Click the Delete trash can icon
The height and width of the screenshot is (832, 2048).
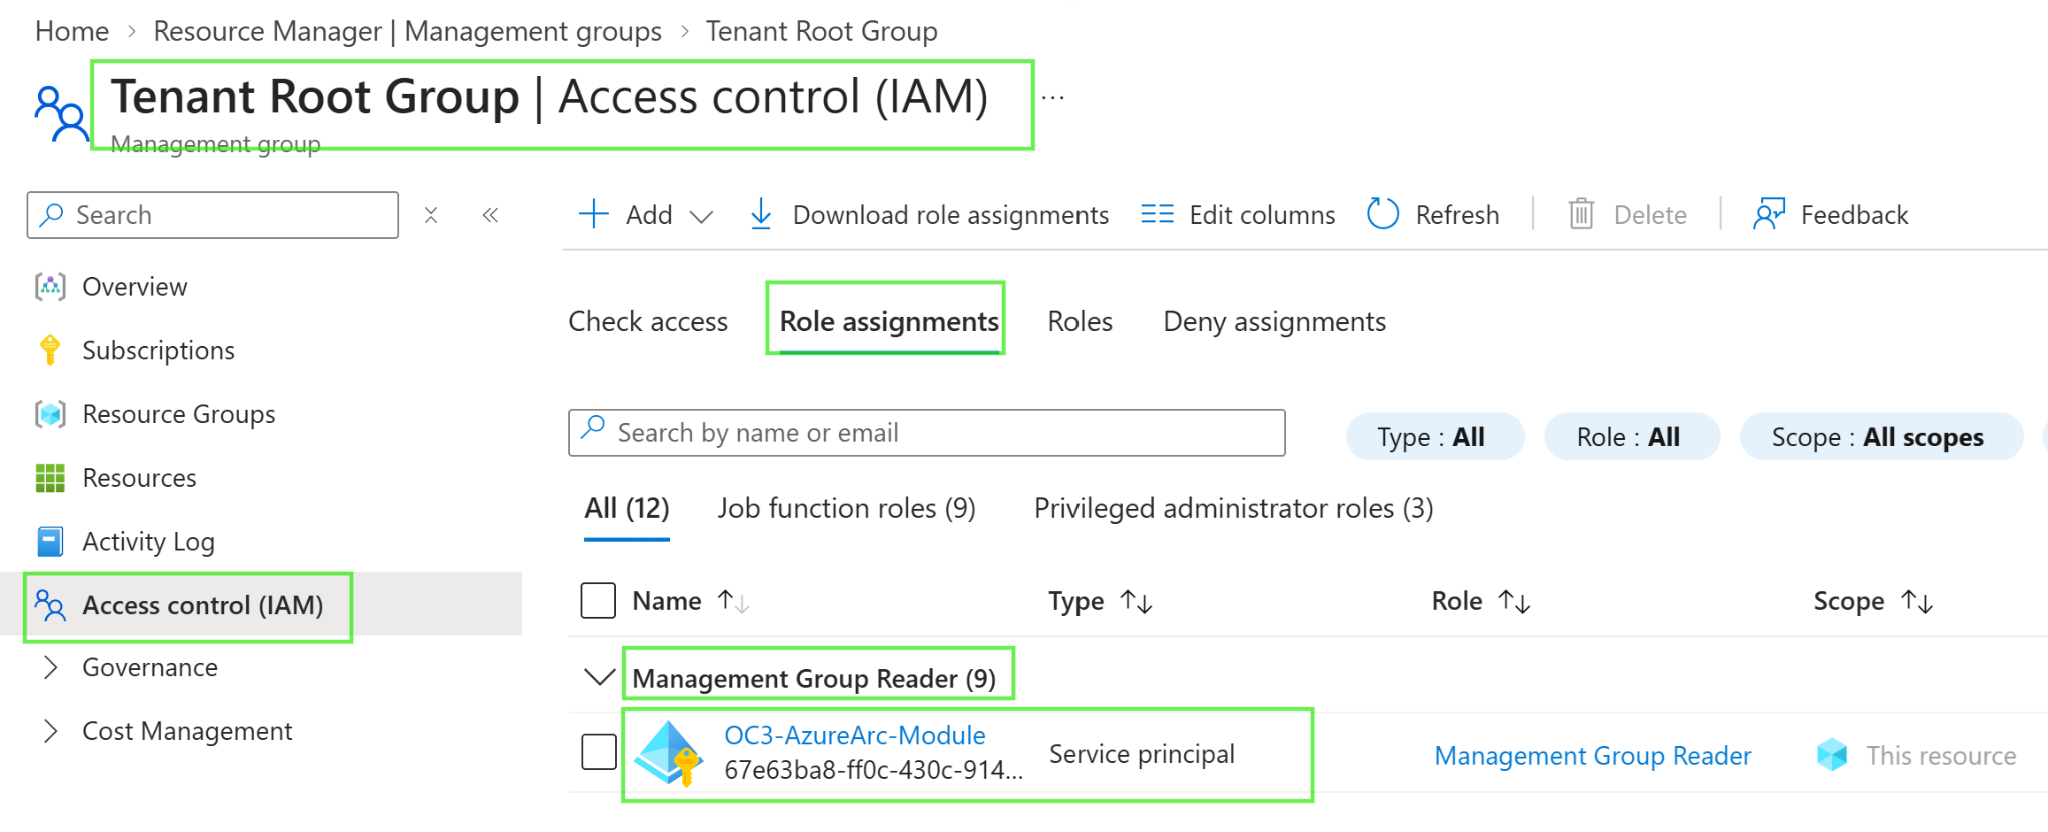[1581, 214]
